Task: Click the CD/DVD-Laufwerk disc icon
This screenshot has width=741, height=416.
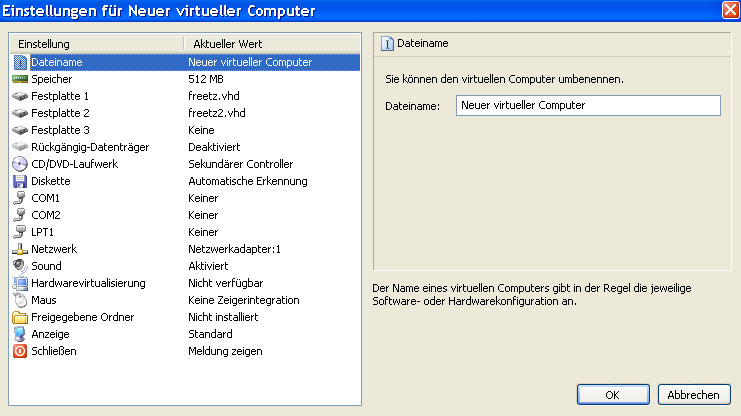Action: [x=20, y=164]
